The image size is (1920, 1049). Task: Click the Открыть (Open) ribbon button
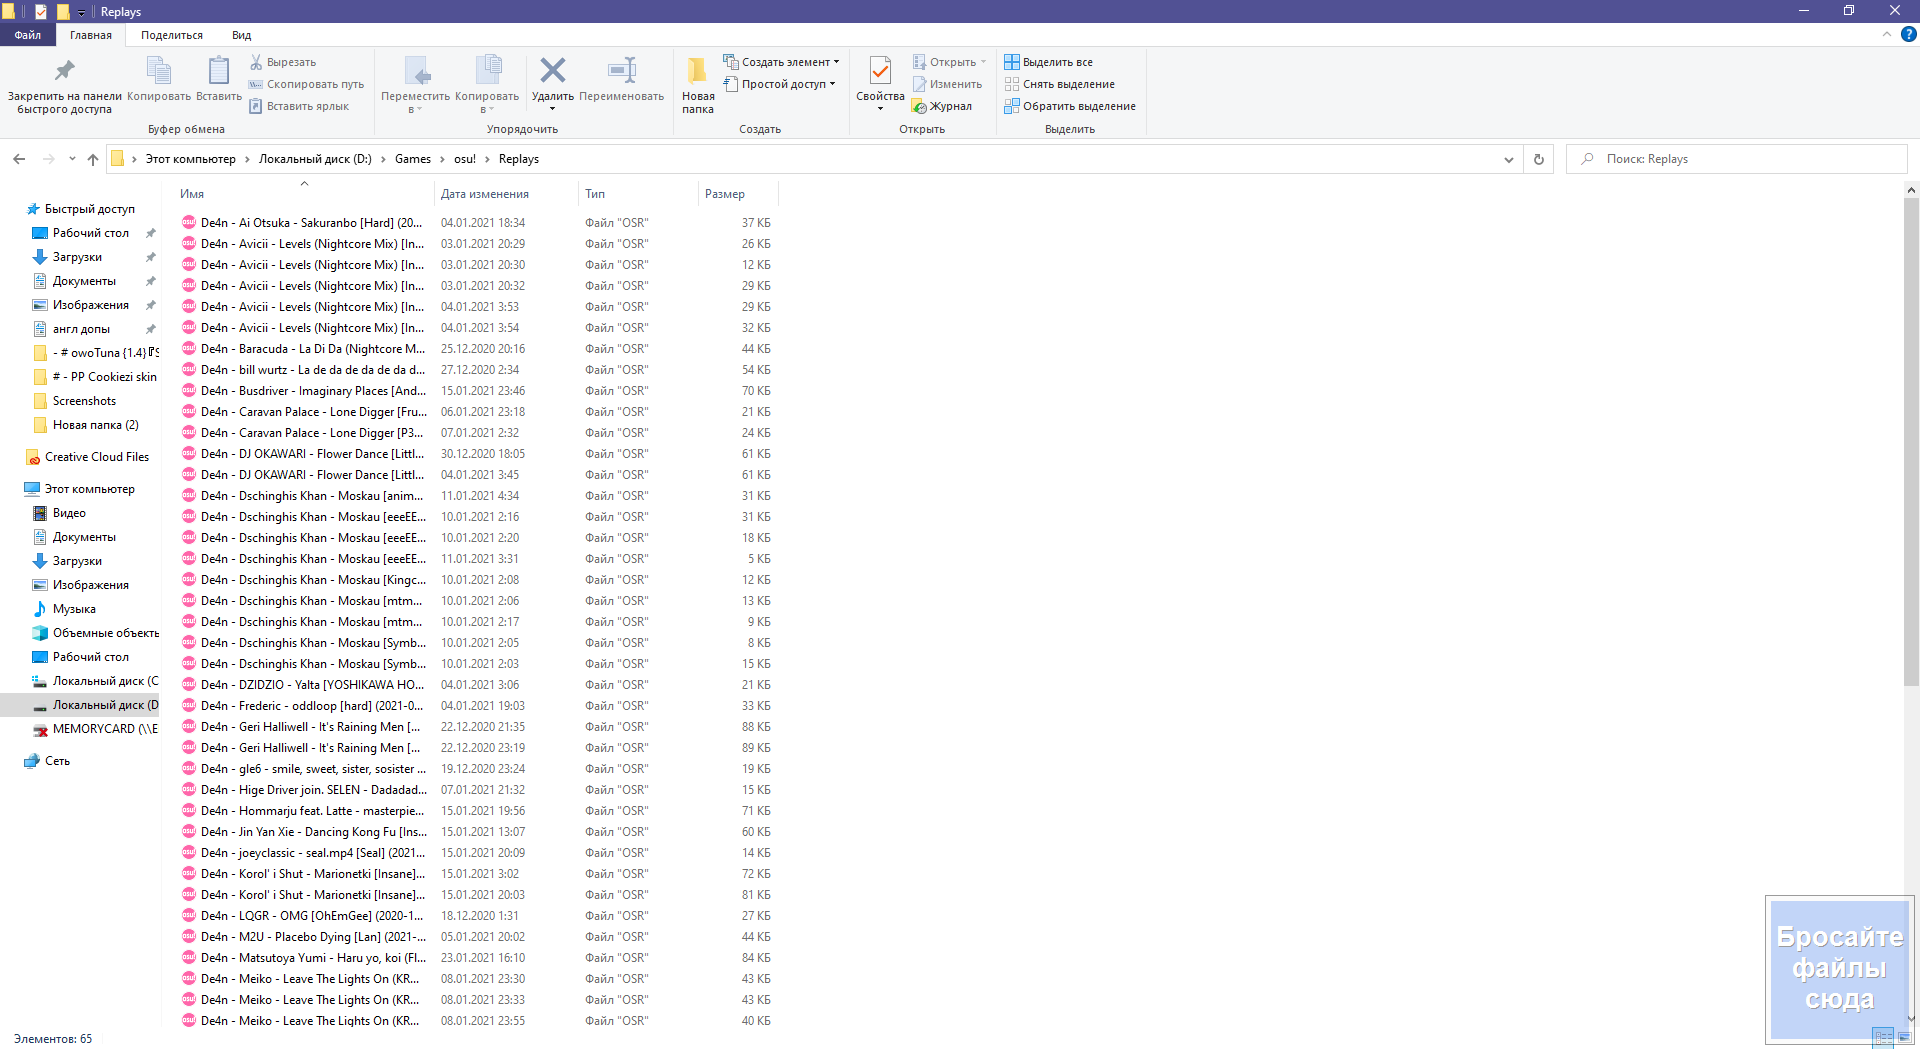pos(949,62)
